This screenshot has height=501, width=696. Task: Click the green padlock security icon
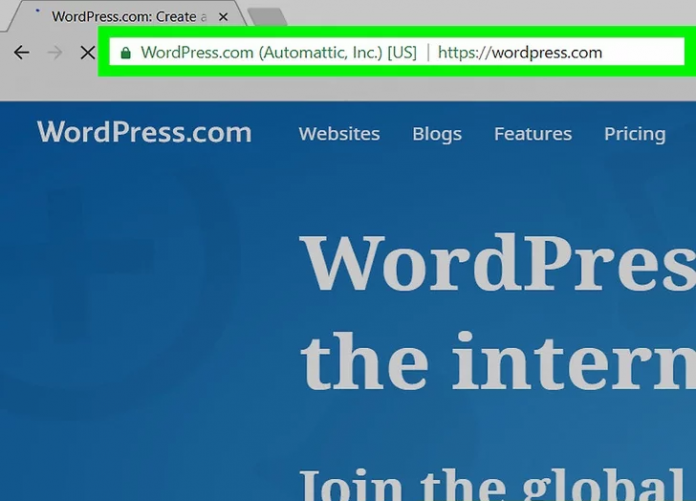125,53
